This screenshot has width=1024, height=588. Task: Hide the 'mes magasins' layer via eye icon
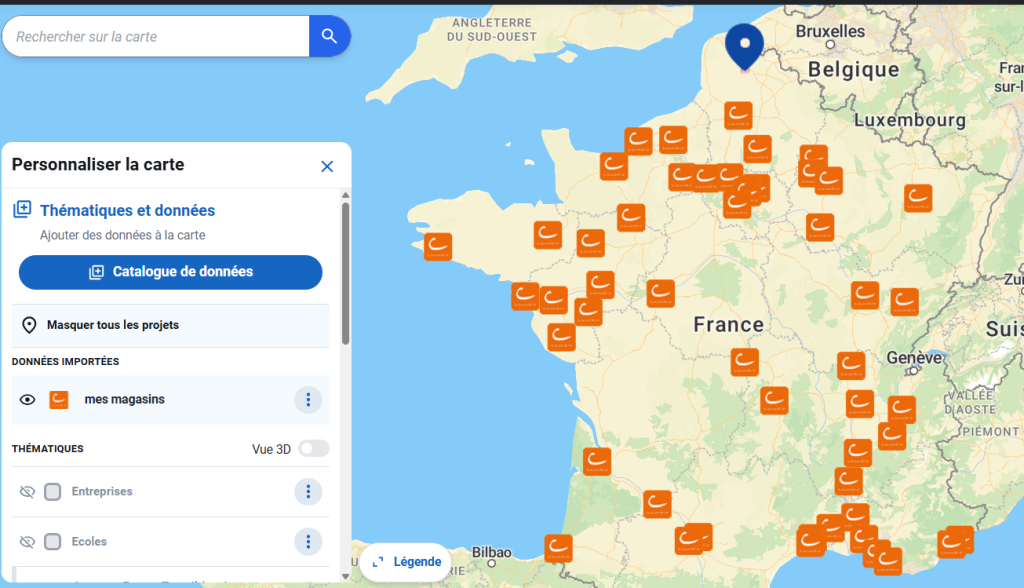tap(27, 400)
